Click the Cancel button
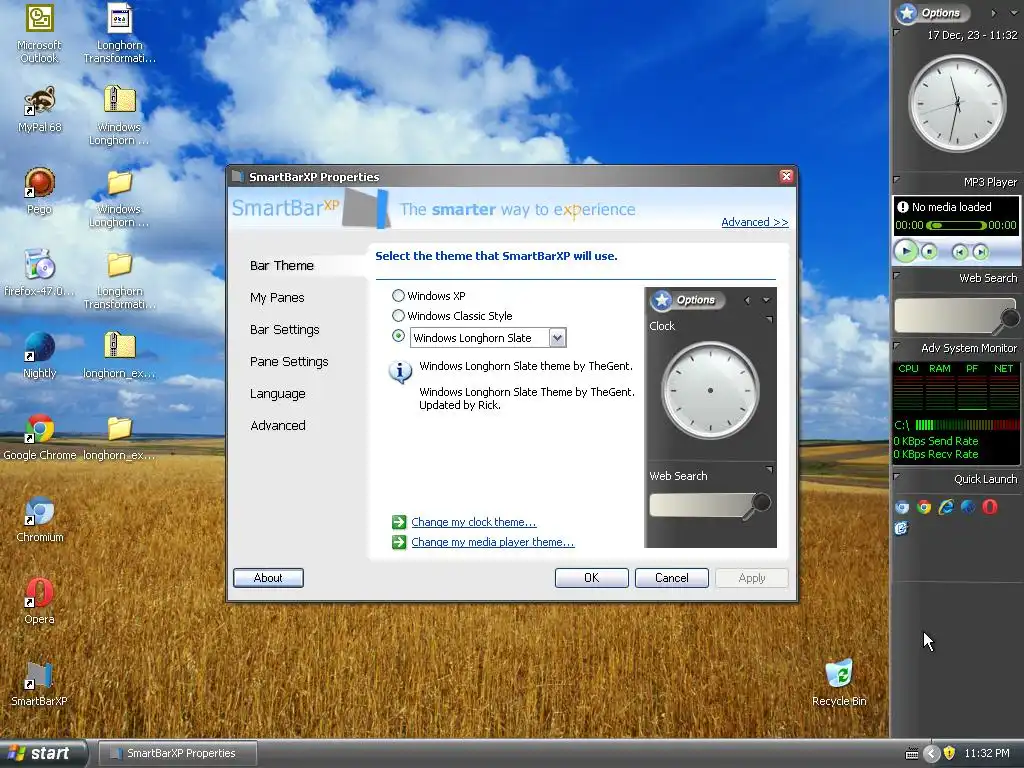The width and height of the screenshot is (1024, 768). [x=671, y=578]
